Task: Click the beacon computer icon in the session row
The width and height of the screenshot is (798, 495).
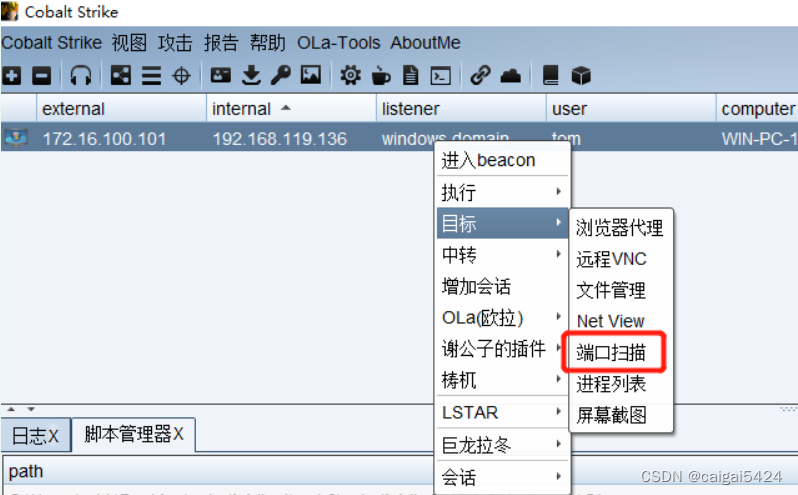Action: pyautogui.click(x=16, y=138)
